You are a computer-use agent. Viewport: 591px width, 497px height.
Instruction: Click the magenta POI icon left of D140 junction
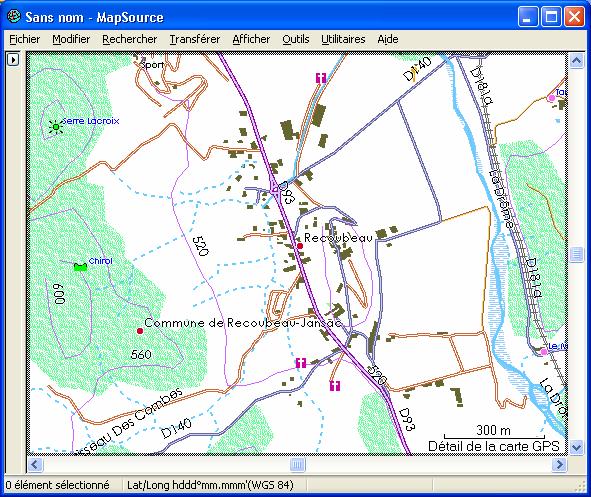point(301,363)
